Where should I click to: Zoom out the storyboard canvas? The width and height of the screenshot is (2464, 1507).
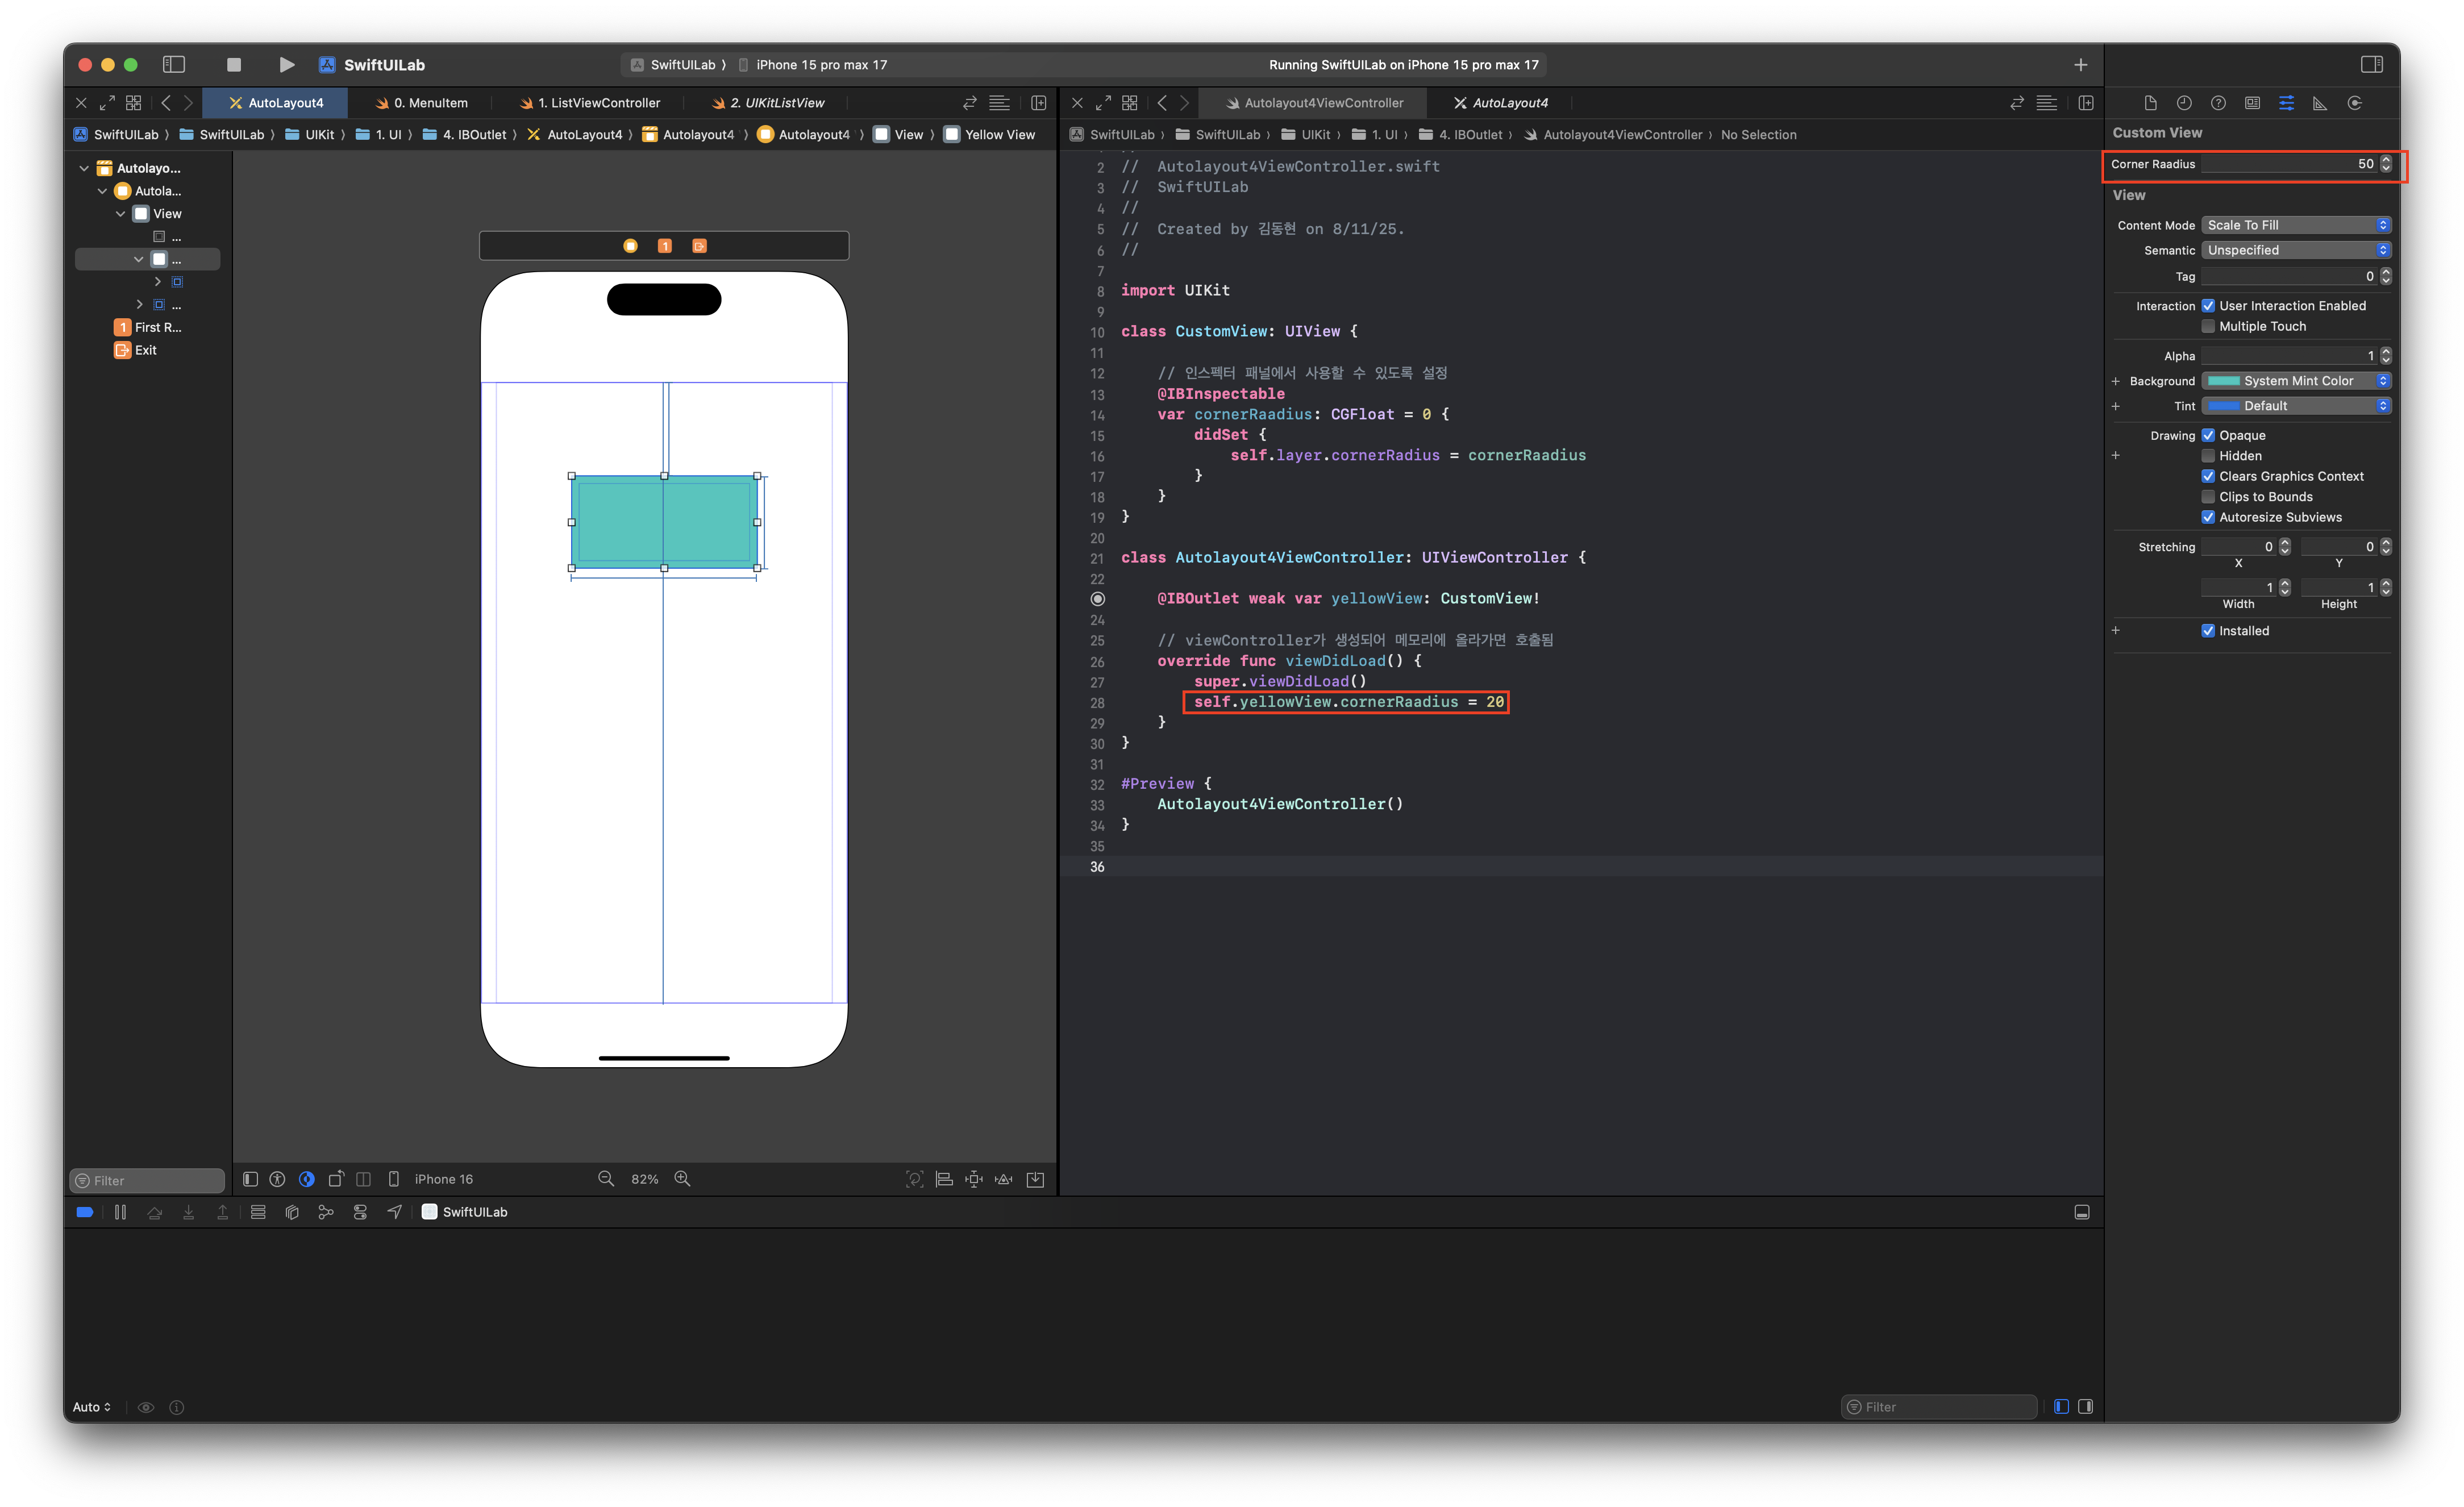coord(605,1179)
